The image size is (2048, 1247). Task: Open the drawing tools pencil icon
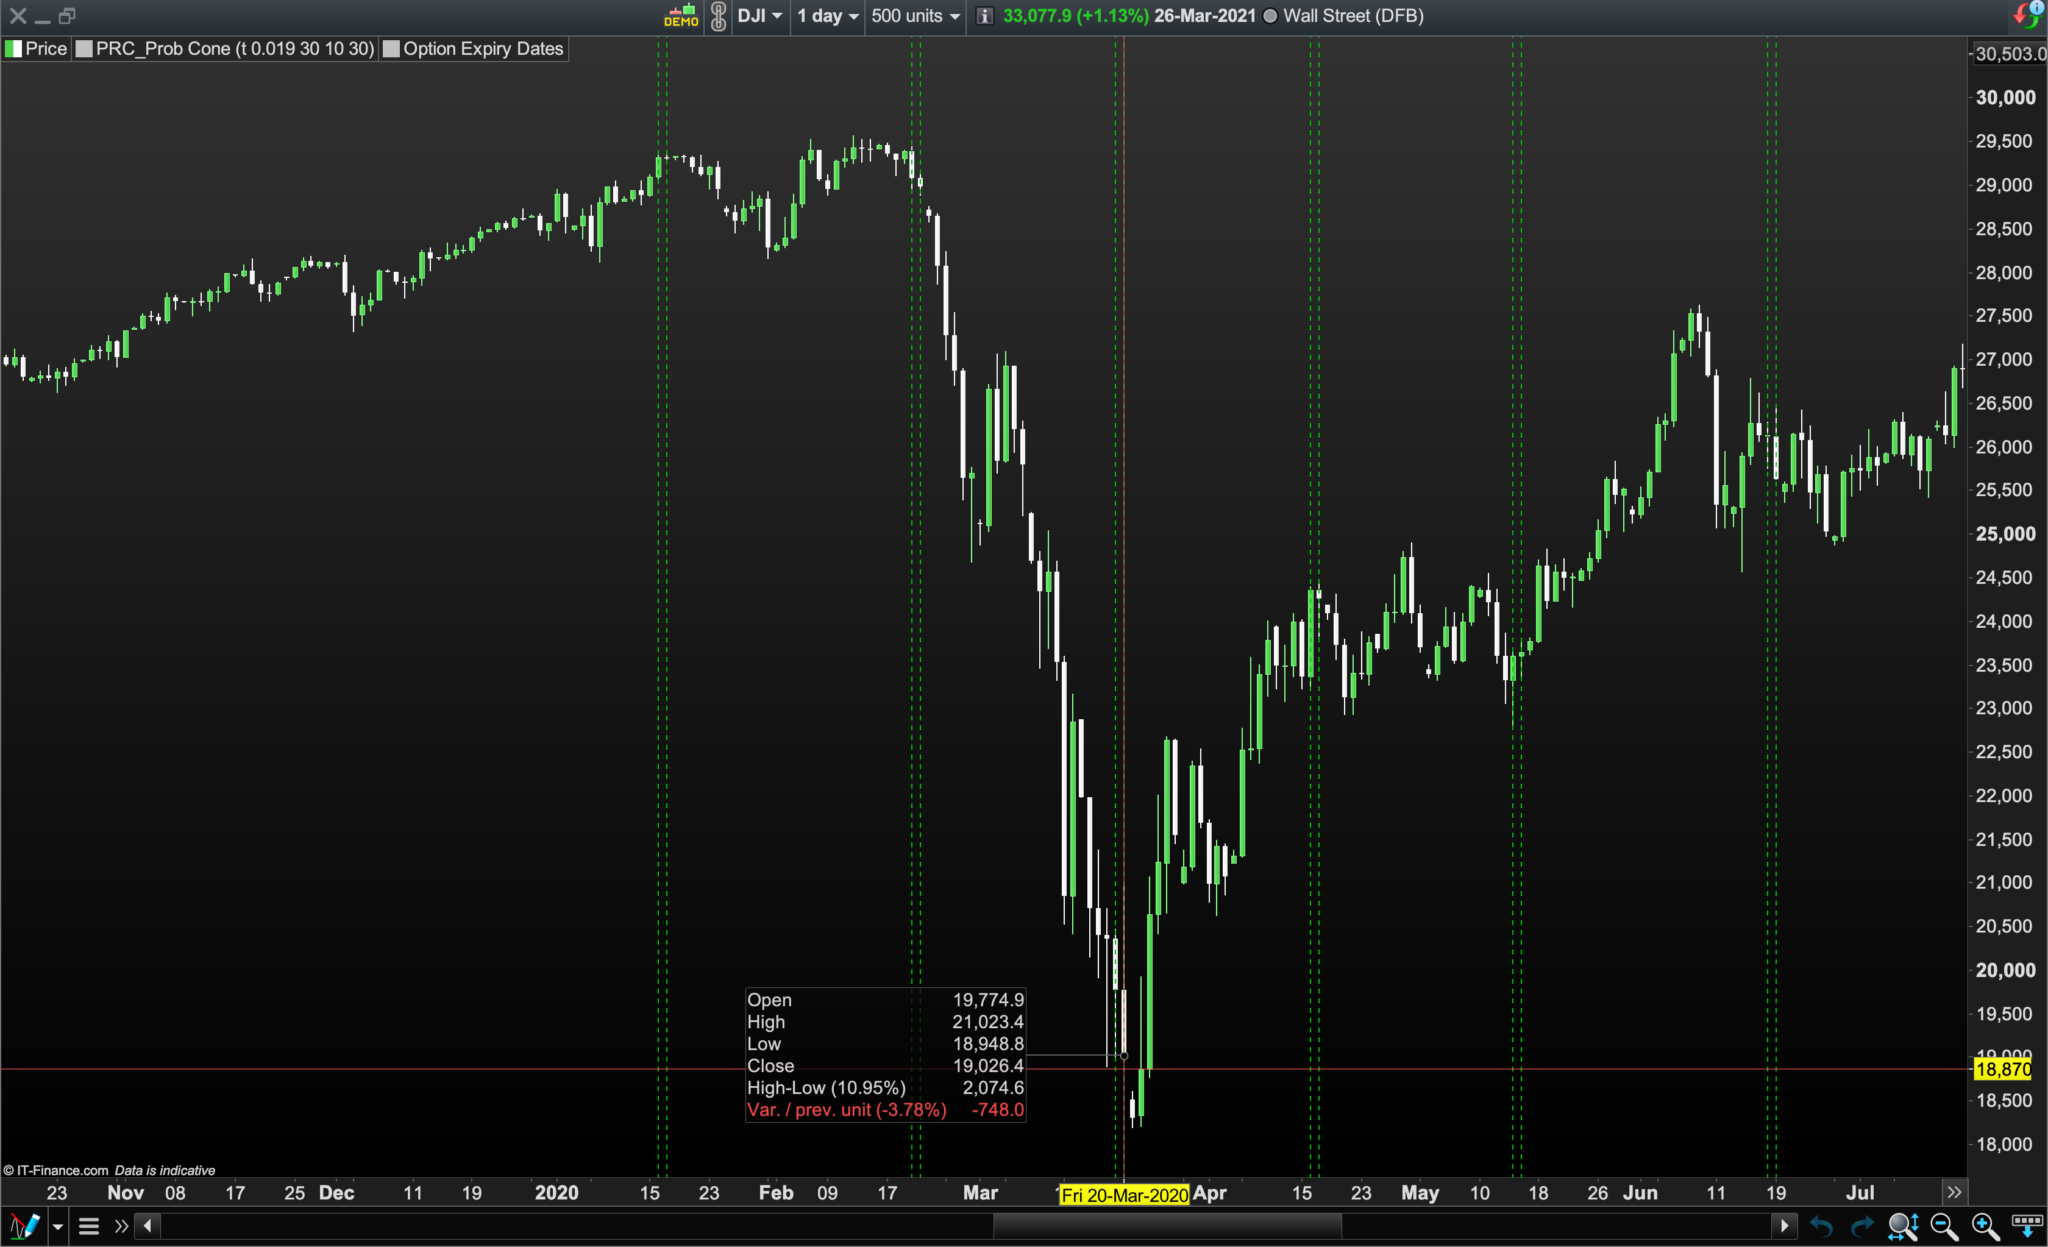coord(24,1225)
